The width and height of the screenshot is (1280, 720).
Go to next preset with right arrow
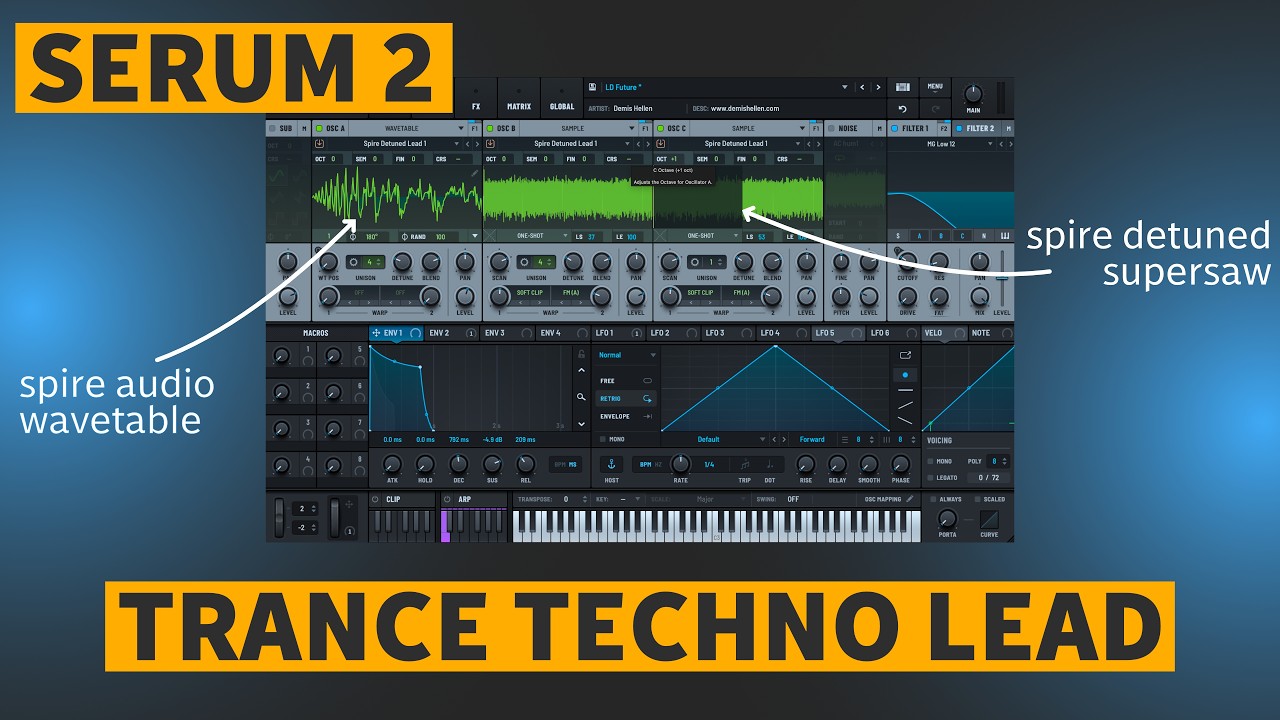click(878, 87)
